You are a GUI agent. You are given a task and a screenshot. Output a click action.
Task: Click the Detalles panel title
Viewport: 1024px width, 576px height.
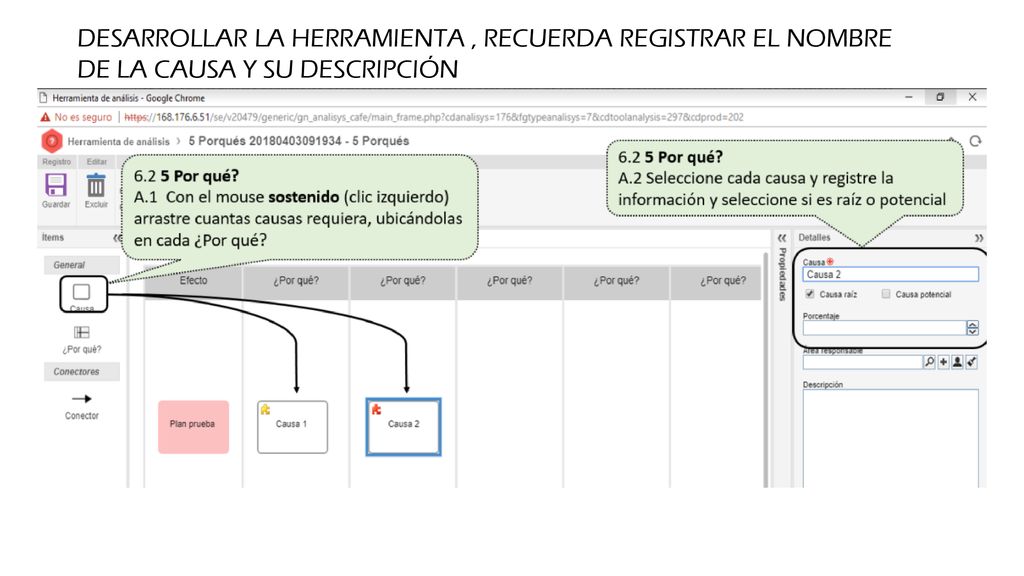[814, 238]
